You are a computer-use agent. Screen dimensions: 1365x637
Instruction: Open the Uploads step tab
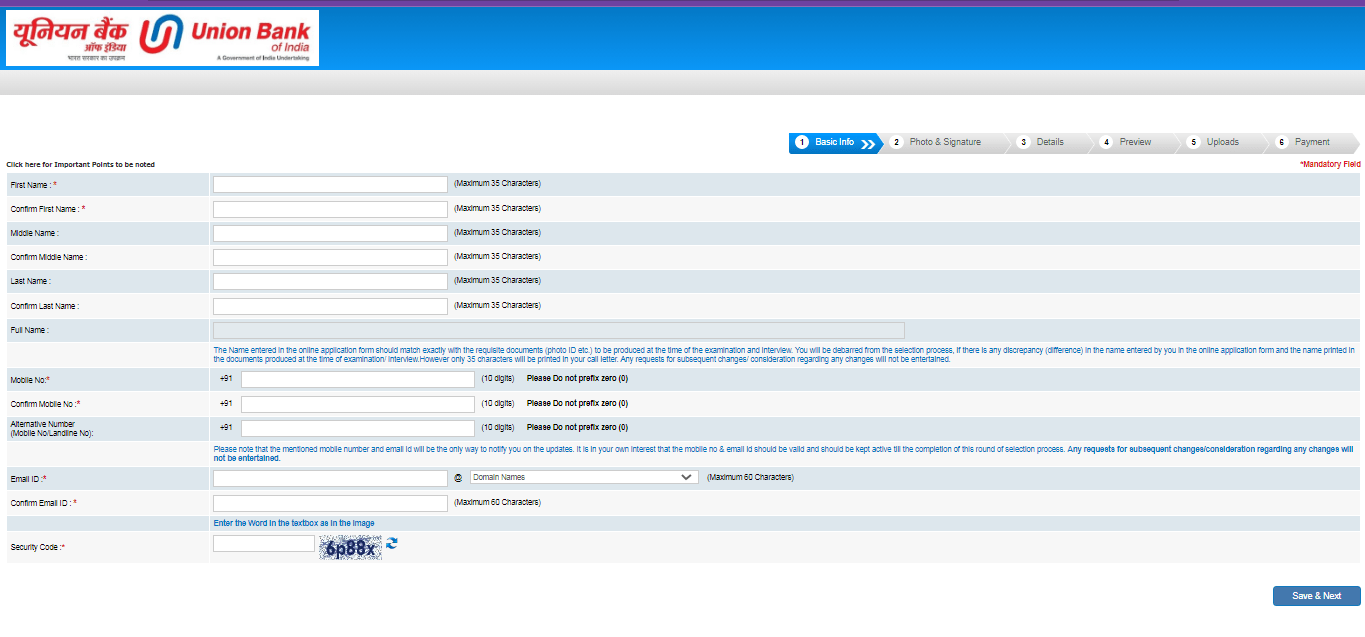[x=1222, y=142]
